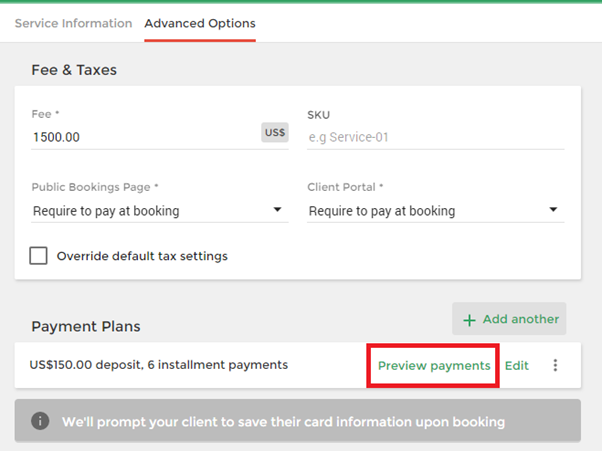This screenshot has height=451, width=602.
Task: Open the Client Portal dropdown
Action: (x=435, y=211)
